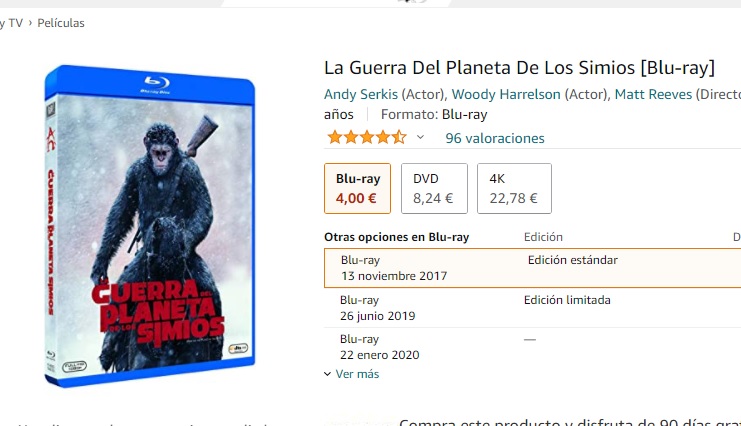Click the chevron icon before Ver más
The image size is (741, 426).
click(x=327, y=374)
